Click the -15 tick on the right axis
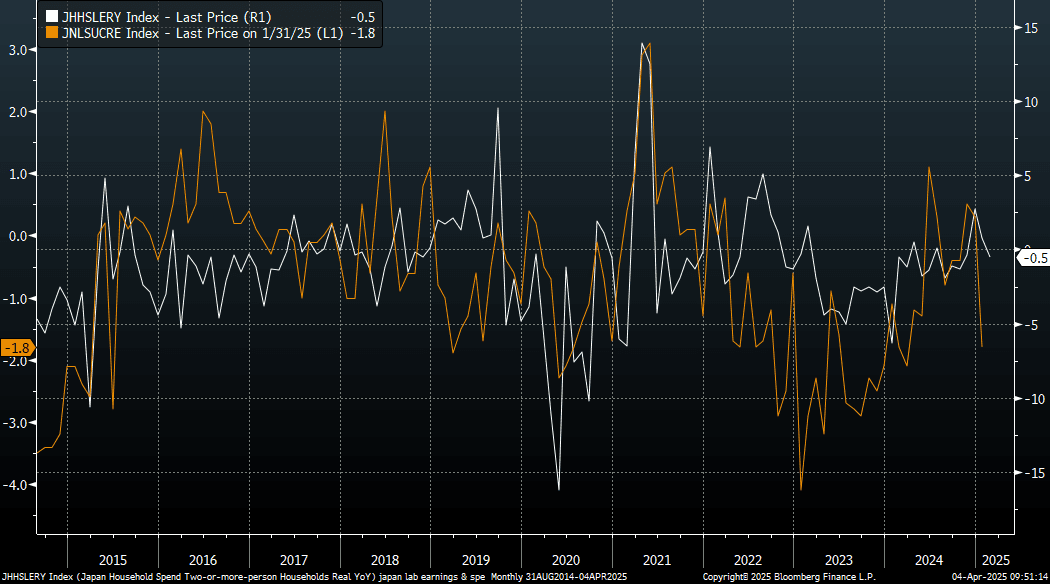The height and width of the screenshot is (584, 1050). pyautogui.click(x=1028, y=471)
